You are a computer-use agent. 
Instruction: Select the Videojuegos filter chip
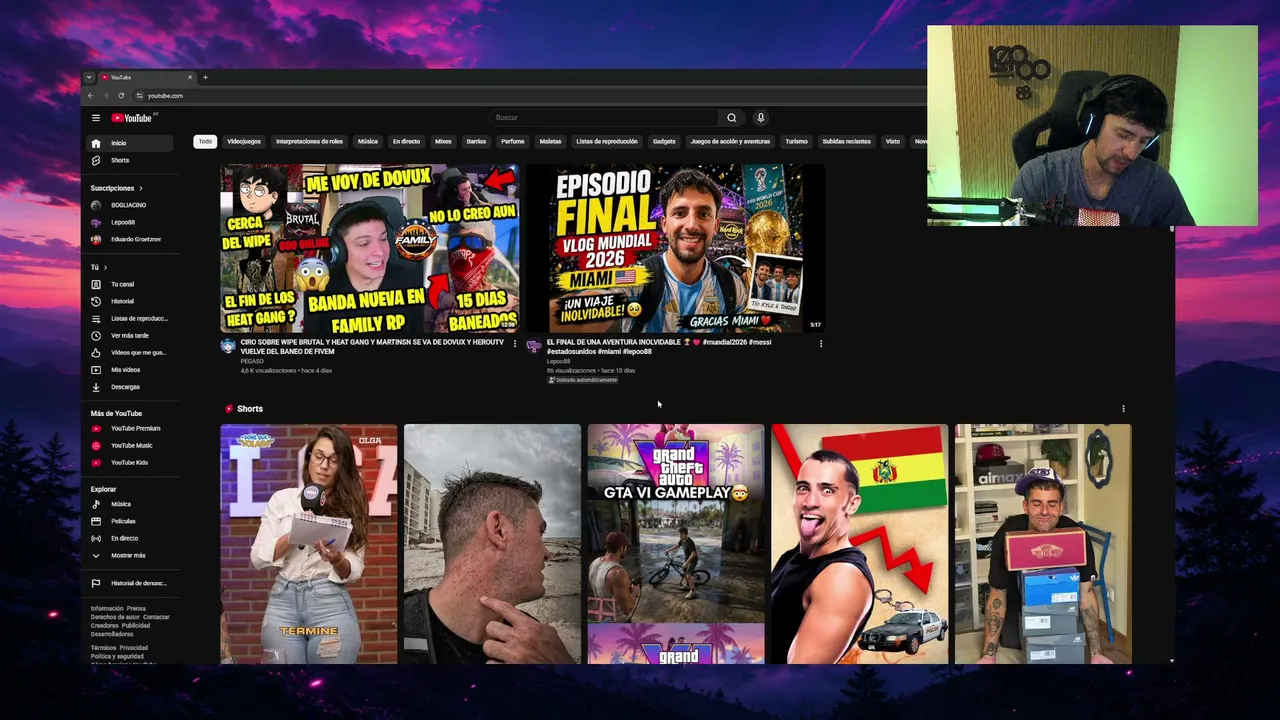pyautogui.click(x=244, y=141)
